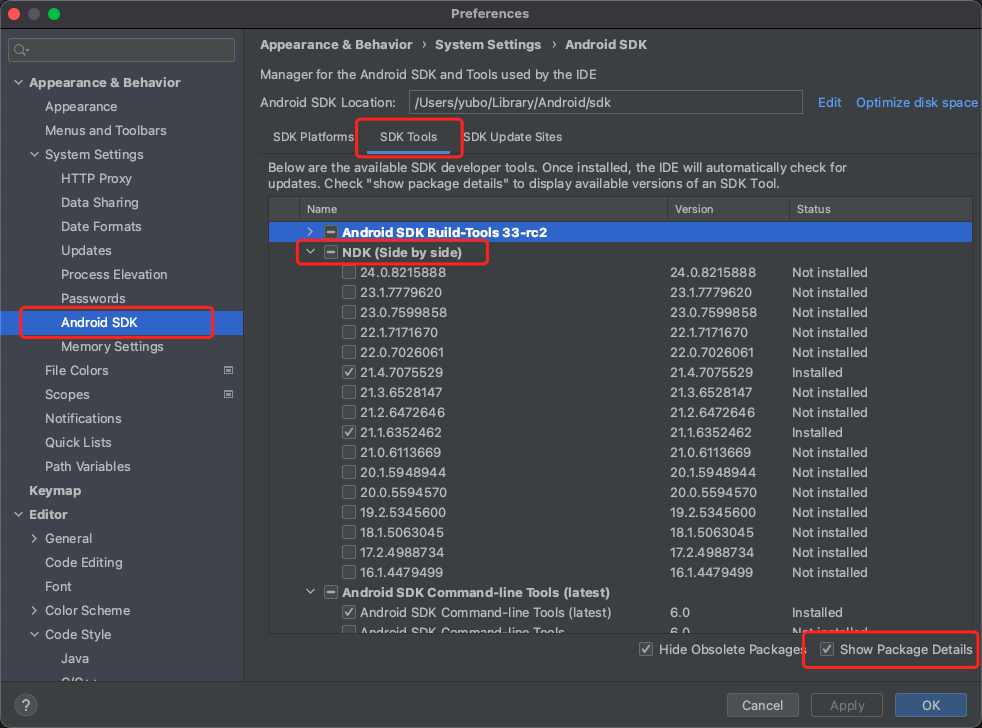Click the Apply button
The height and width of the screenshot is (728, 982).
pos(847,705)
